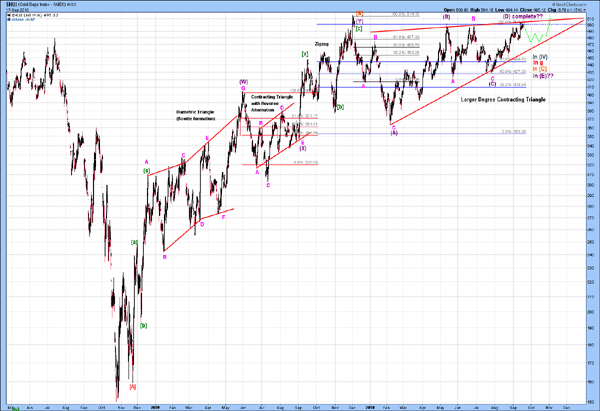
Task: Click the Open High Low Close header readout
Action: [x=514, y=10]
